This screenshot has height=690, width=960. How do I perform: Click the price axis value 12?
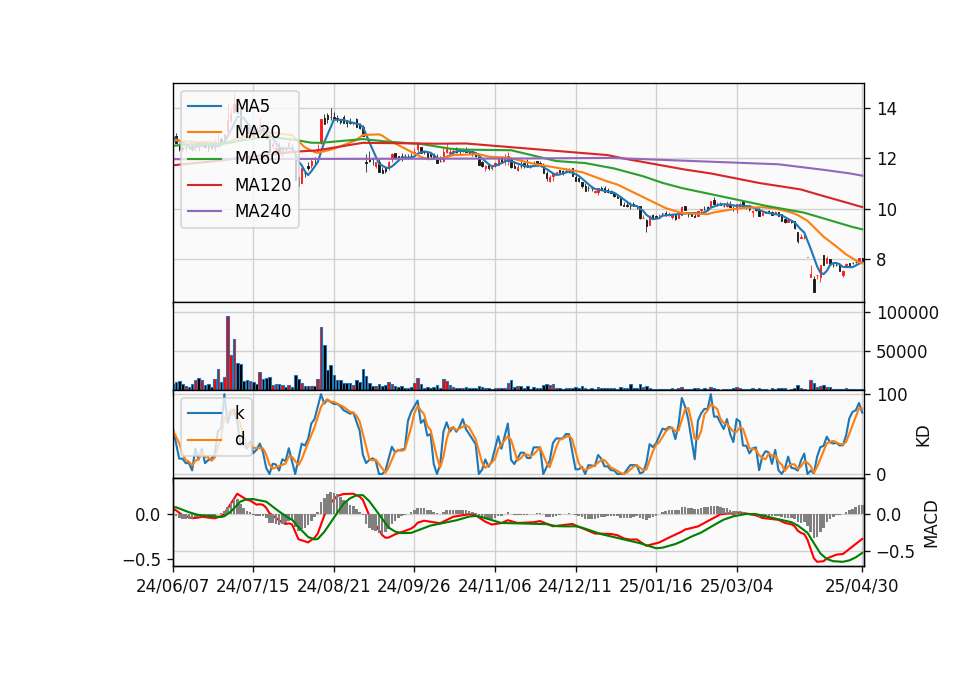tap(887, 159)
